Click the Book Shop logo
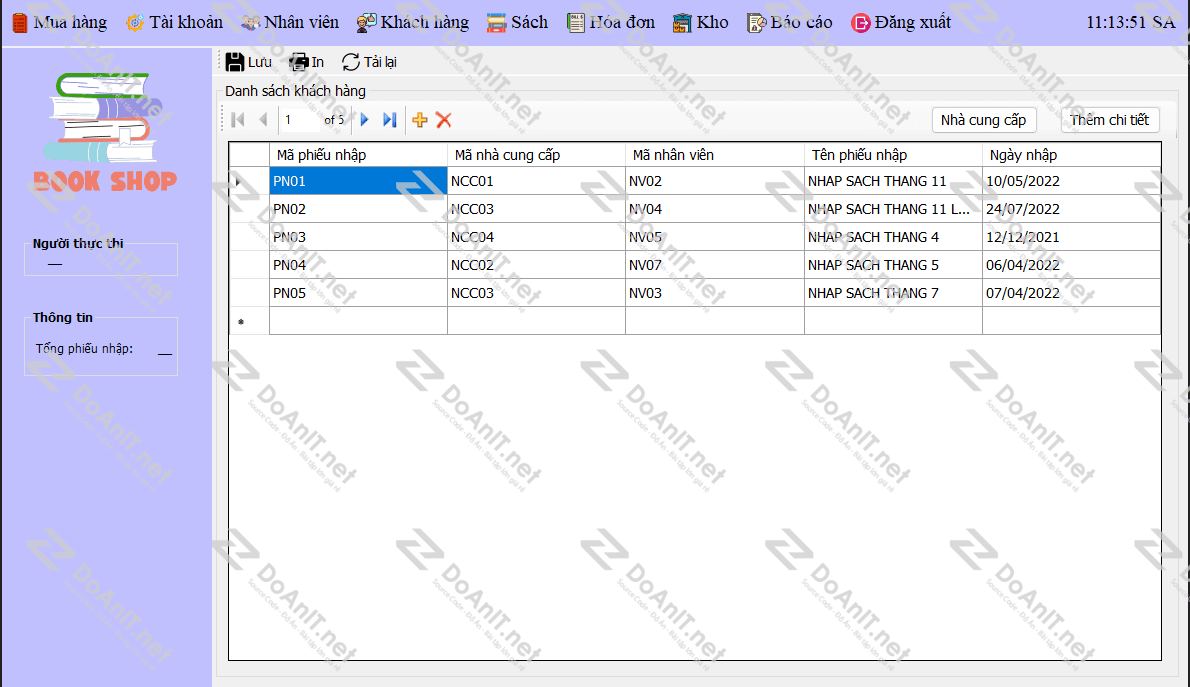Image resolution: width=1190 pixels, height=687 pixels. (105, 132)
